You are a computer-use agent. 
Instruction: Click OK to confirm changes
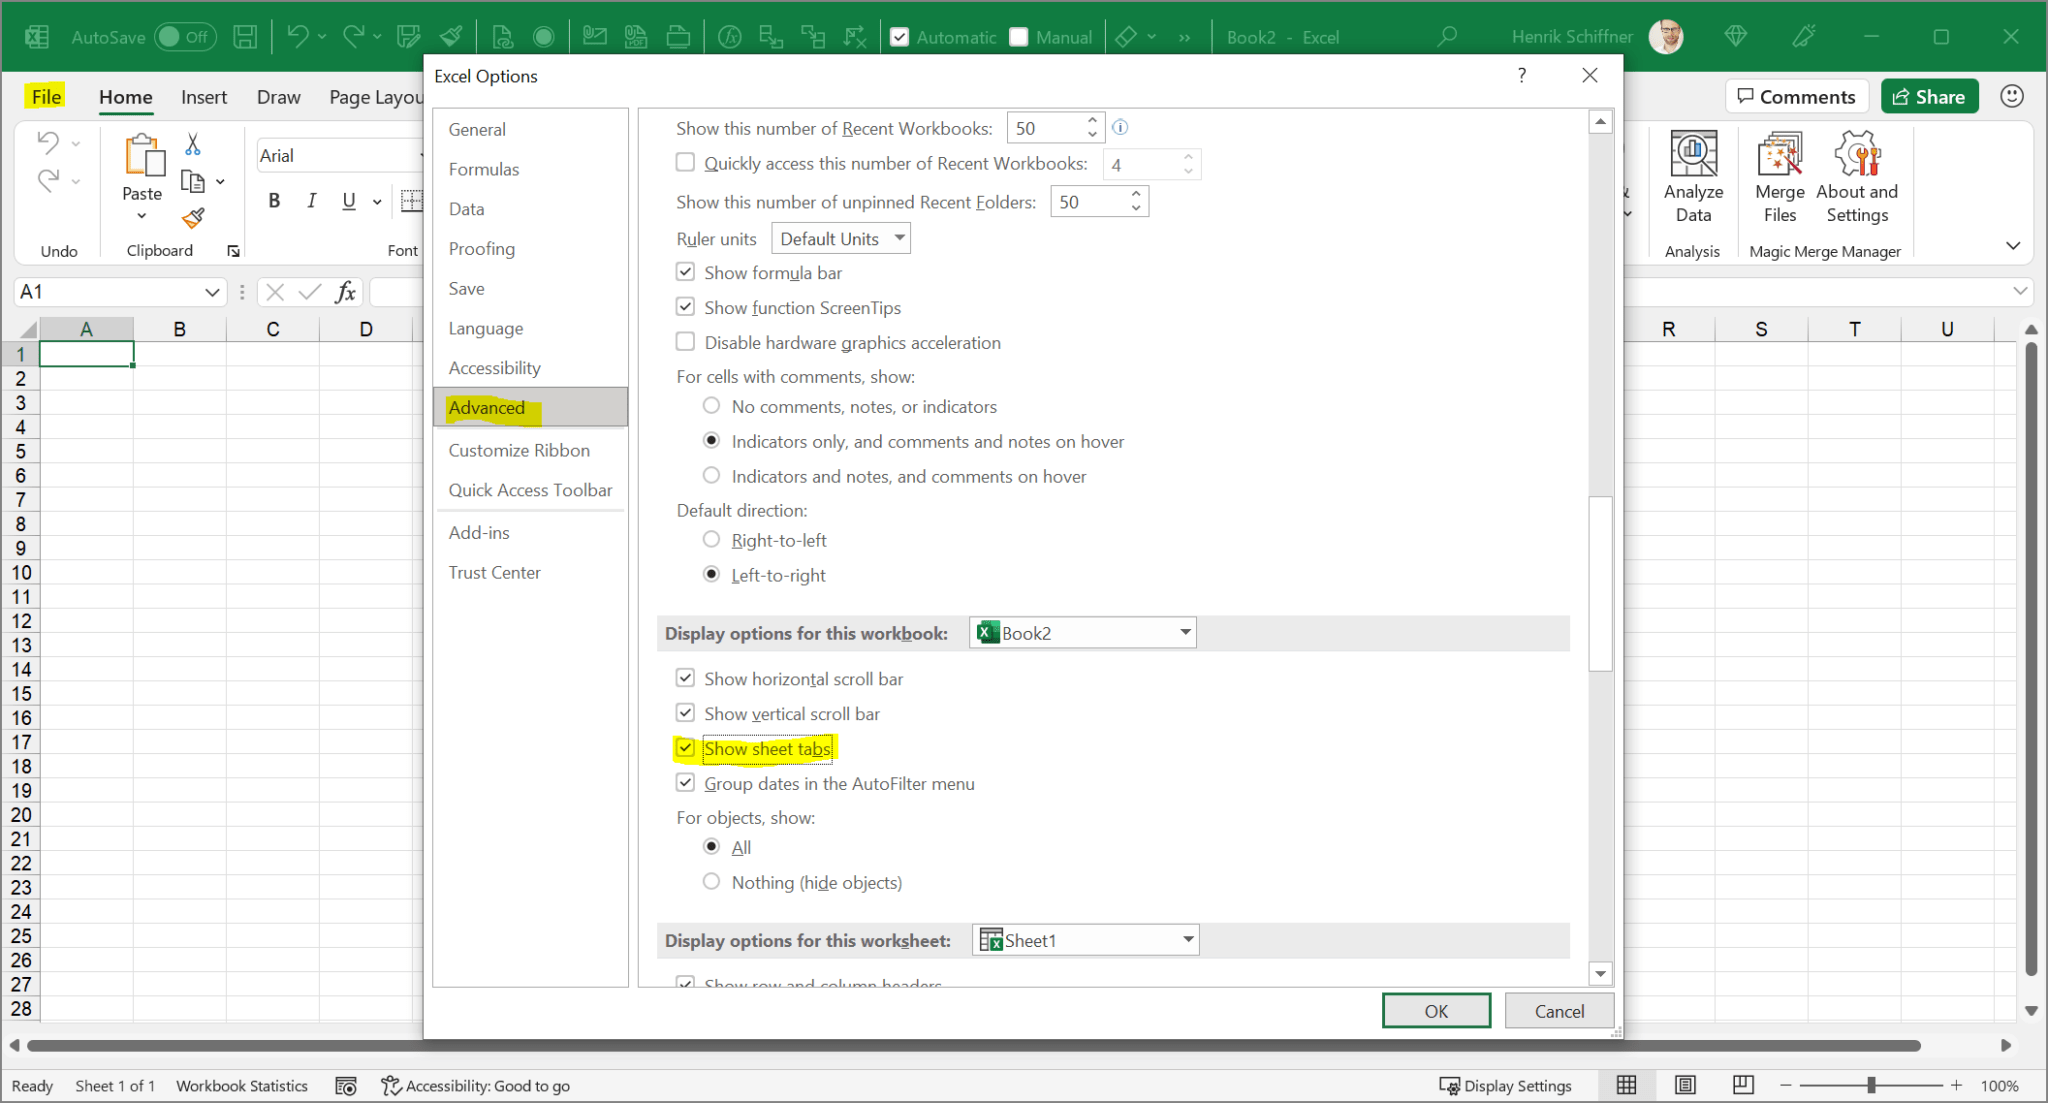[1436, 1011]
